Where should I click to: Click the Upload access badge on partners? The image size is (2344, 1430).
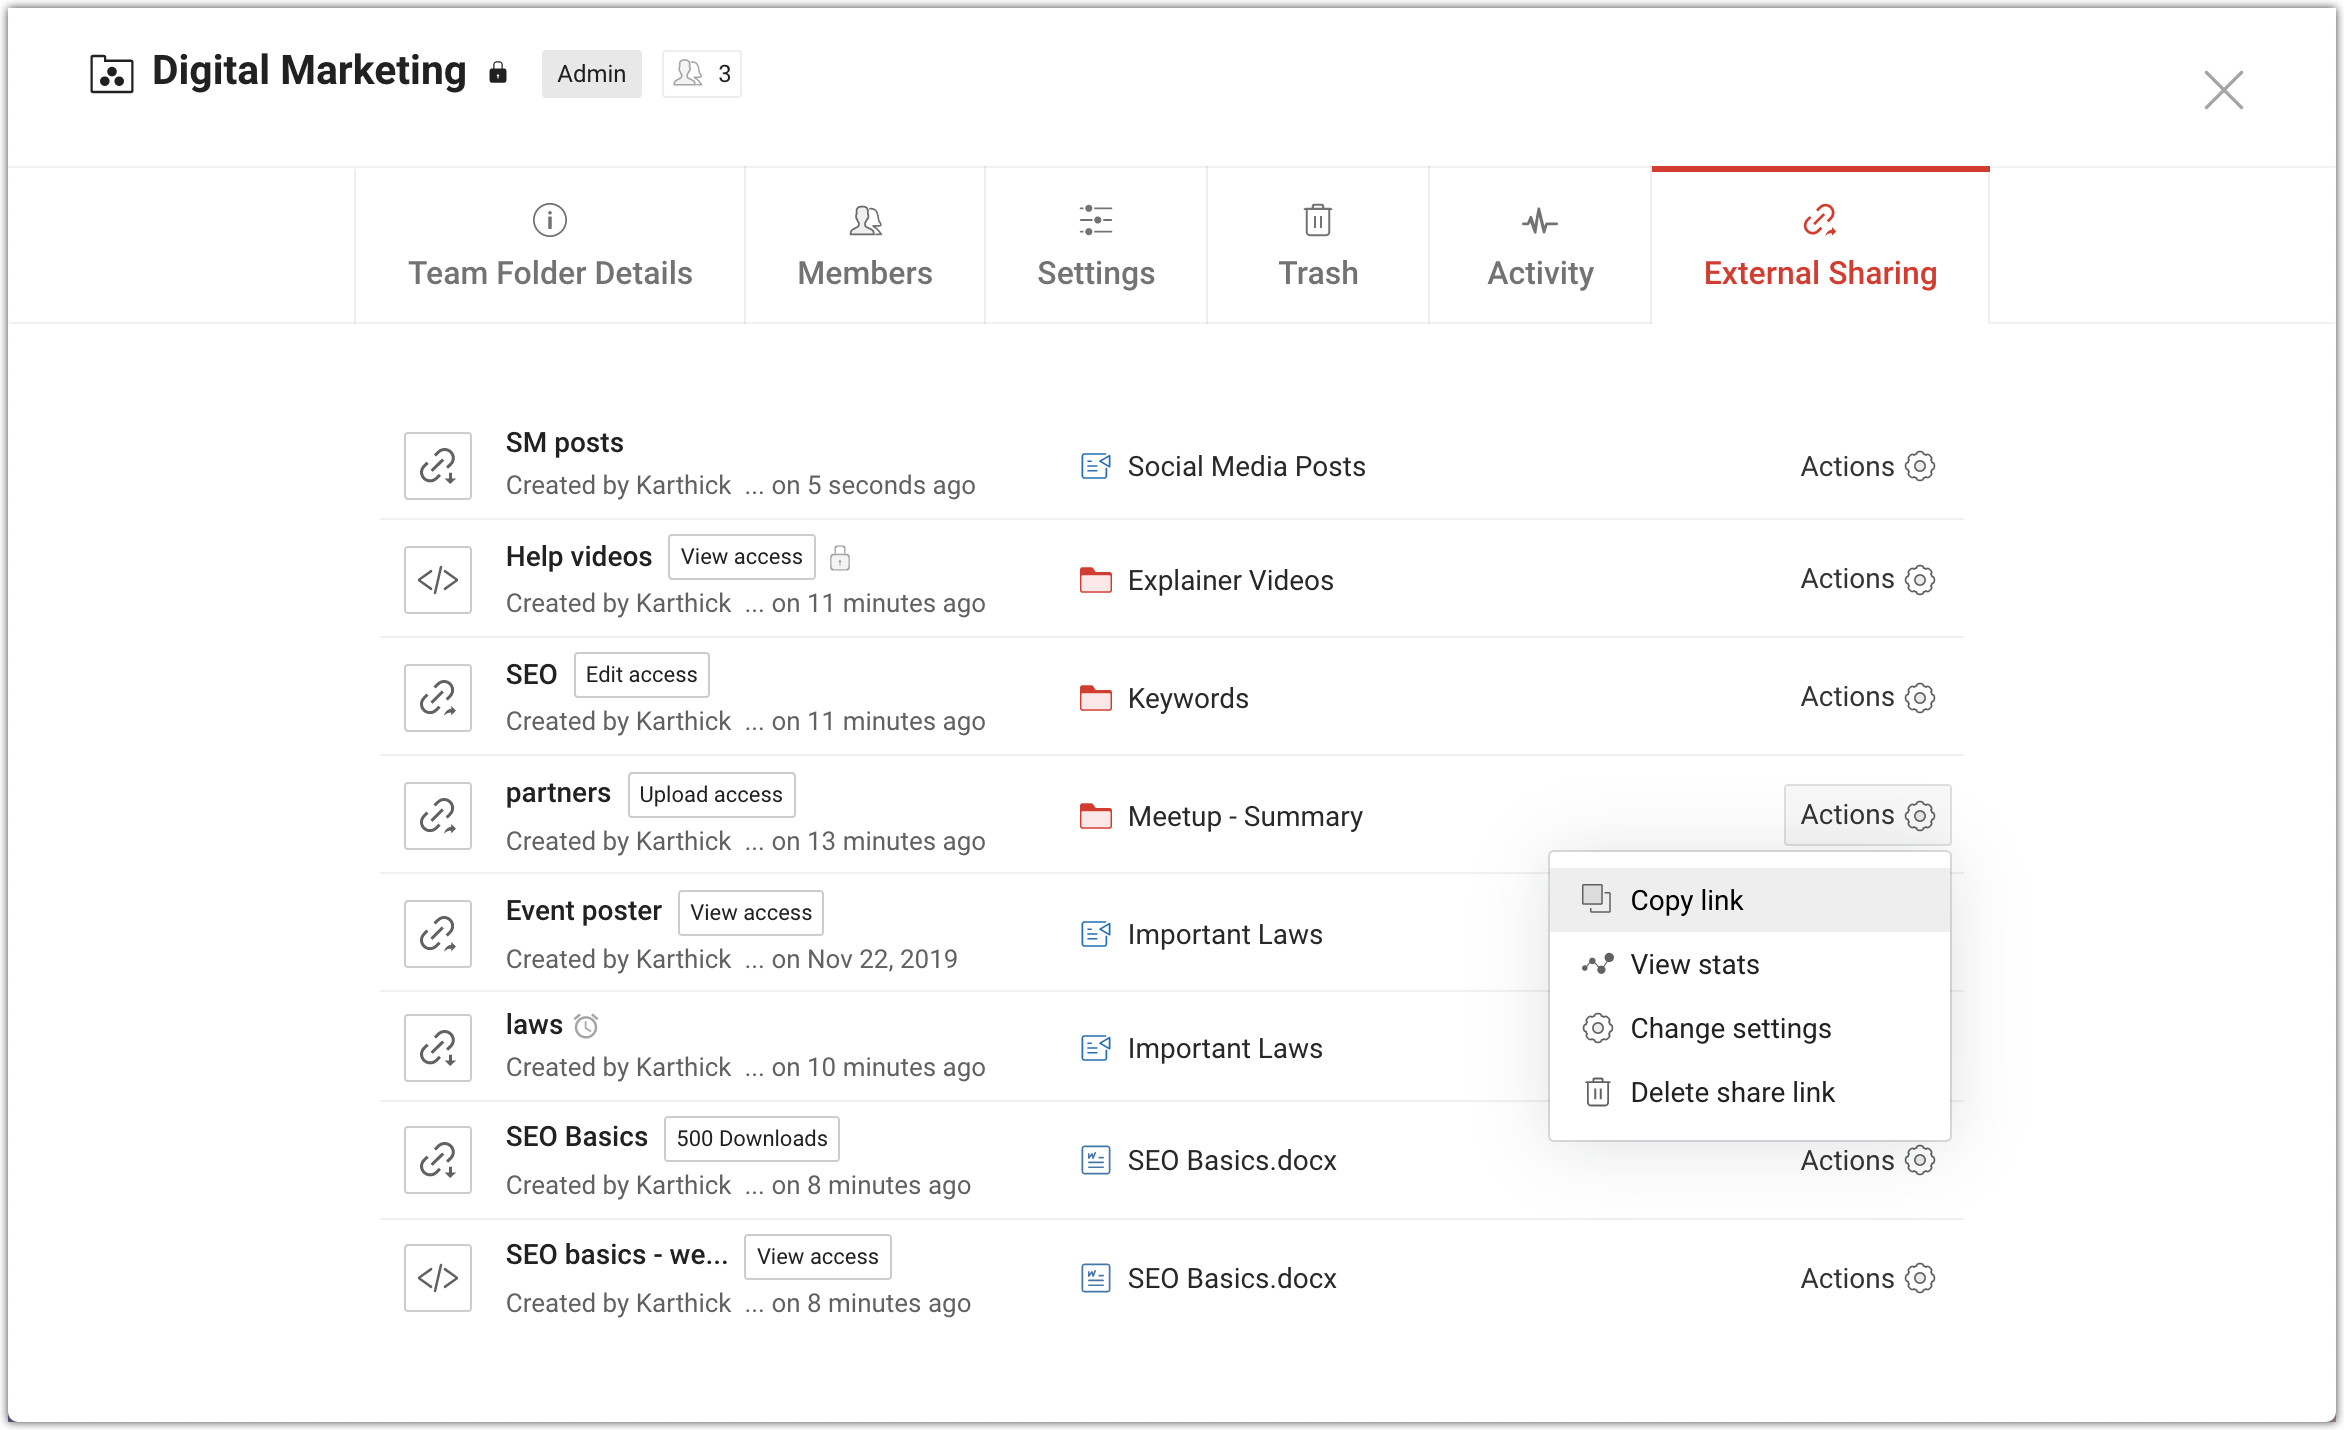click(x=711, y=794)
